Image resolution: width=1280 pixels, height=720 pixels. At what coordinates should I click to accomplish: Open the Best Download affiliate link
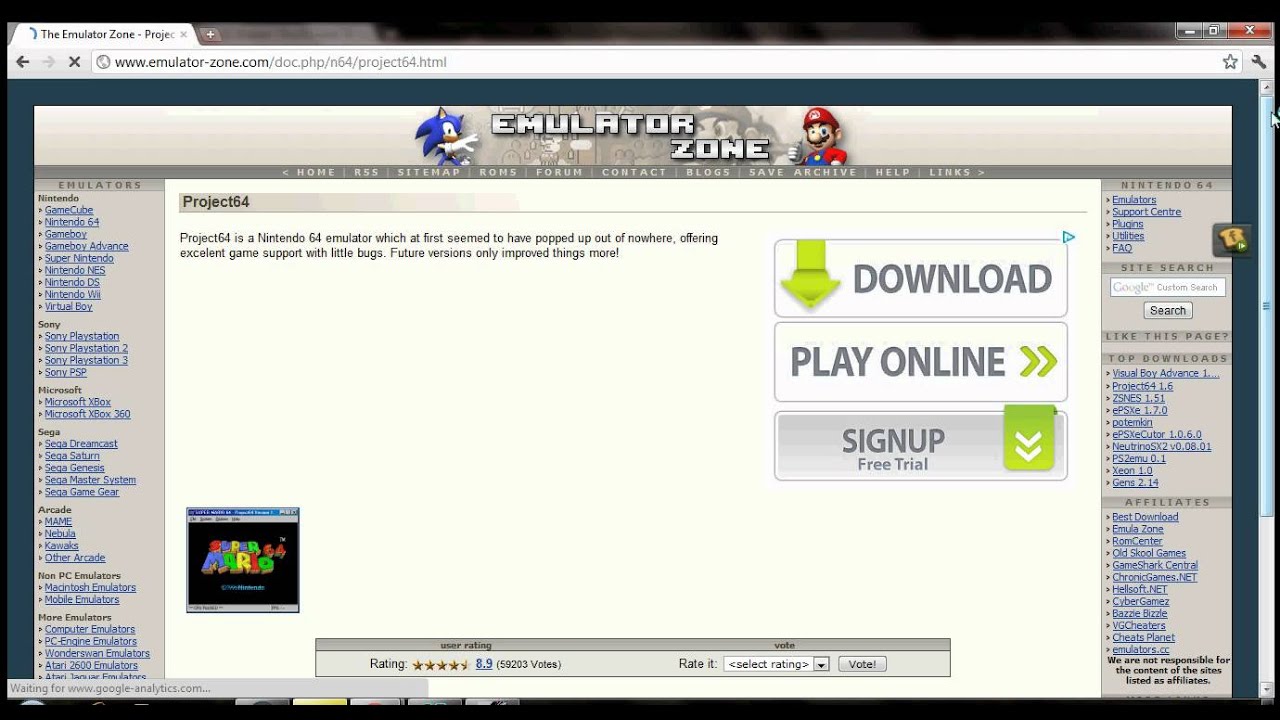1145,517
